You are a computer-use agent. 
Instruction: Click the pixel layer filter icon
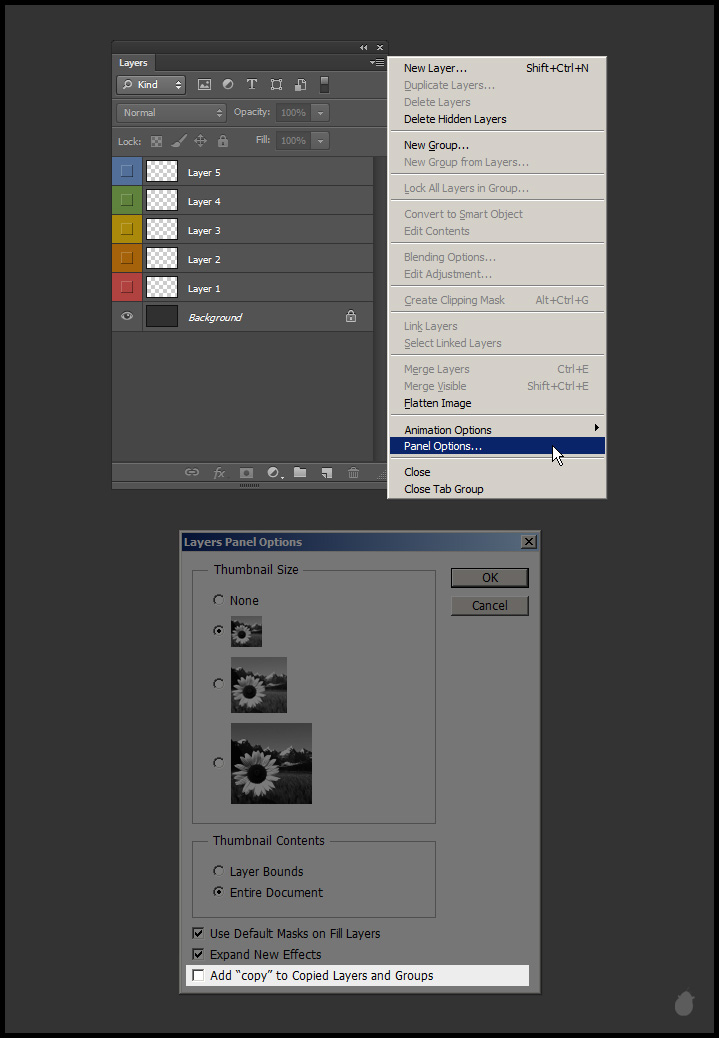204,85
